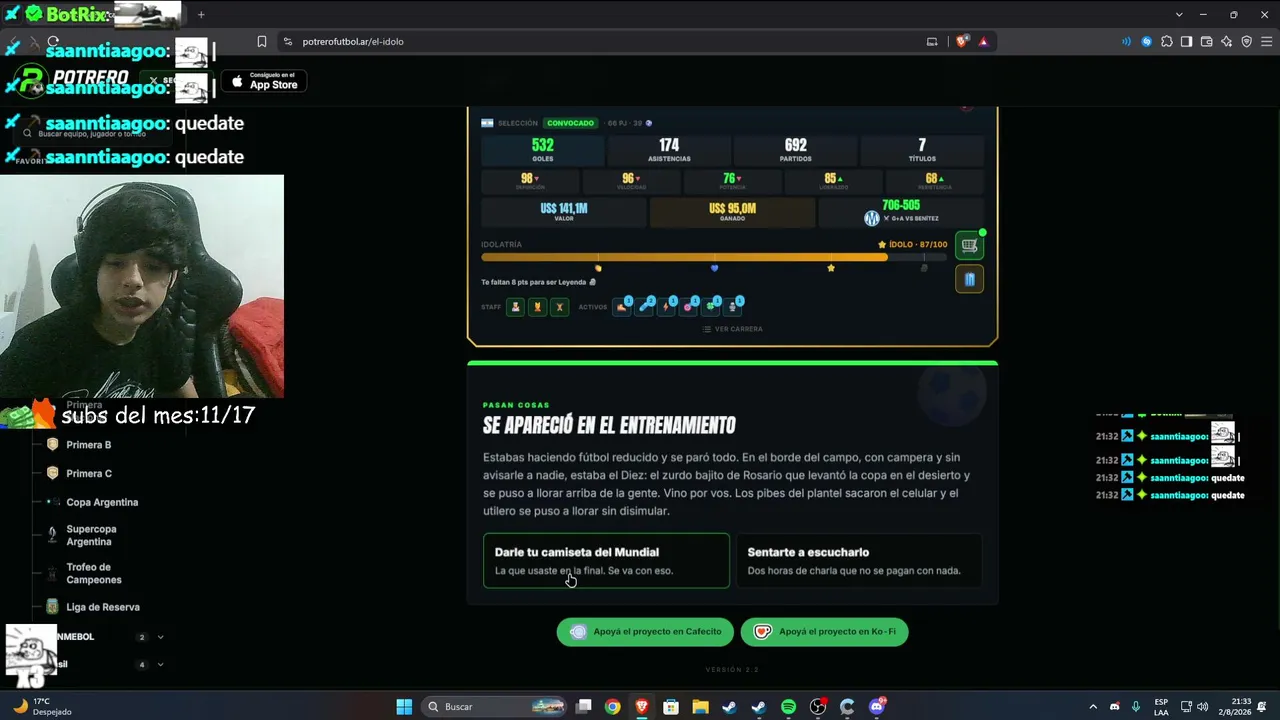Click the Shazam extension icon
Image resolution: width=1280 pixels, height=720 pixels.
1147,41
